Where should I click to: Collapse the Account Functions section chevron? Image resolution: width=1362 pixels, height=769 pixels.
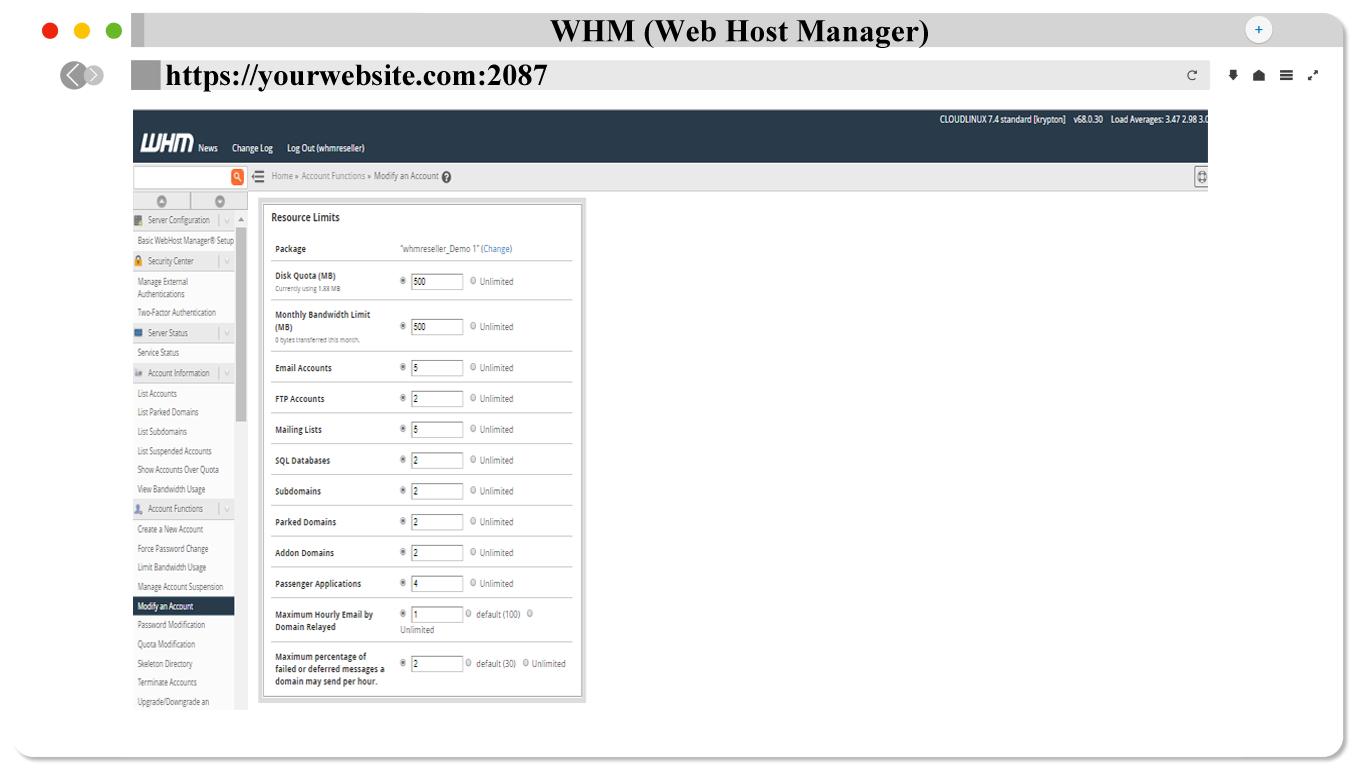click(227, 509)
